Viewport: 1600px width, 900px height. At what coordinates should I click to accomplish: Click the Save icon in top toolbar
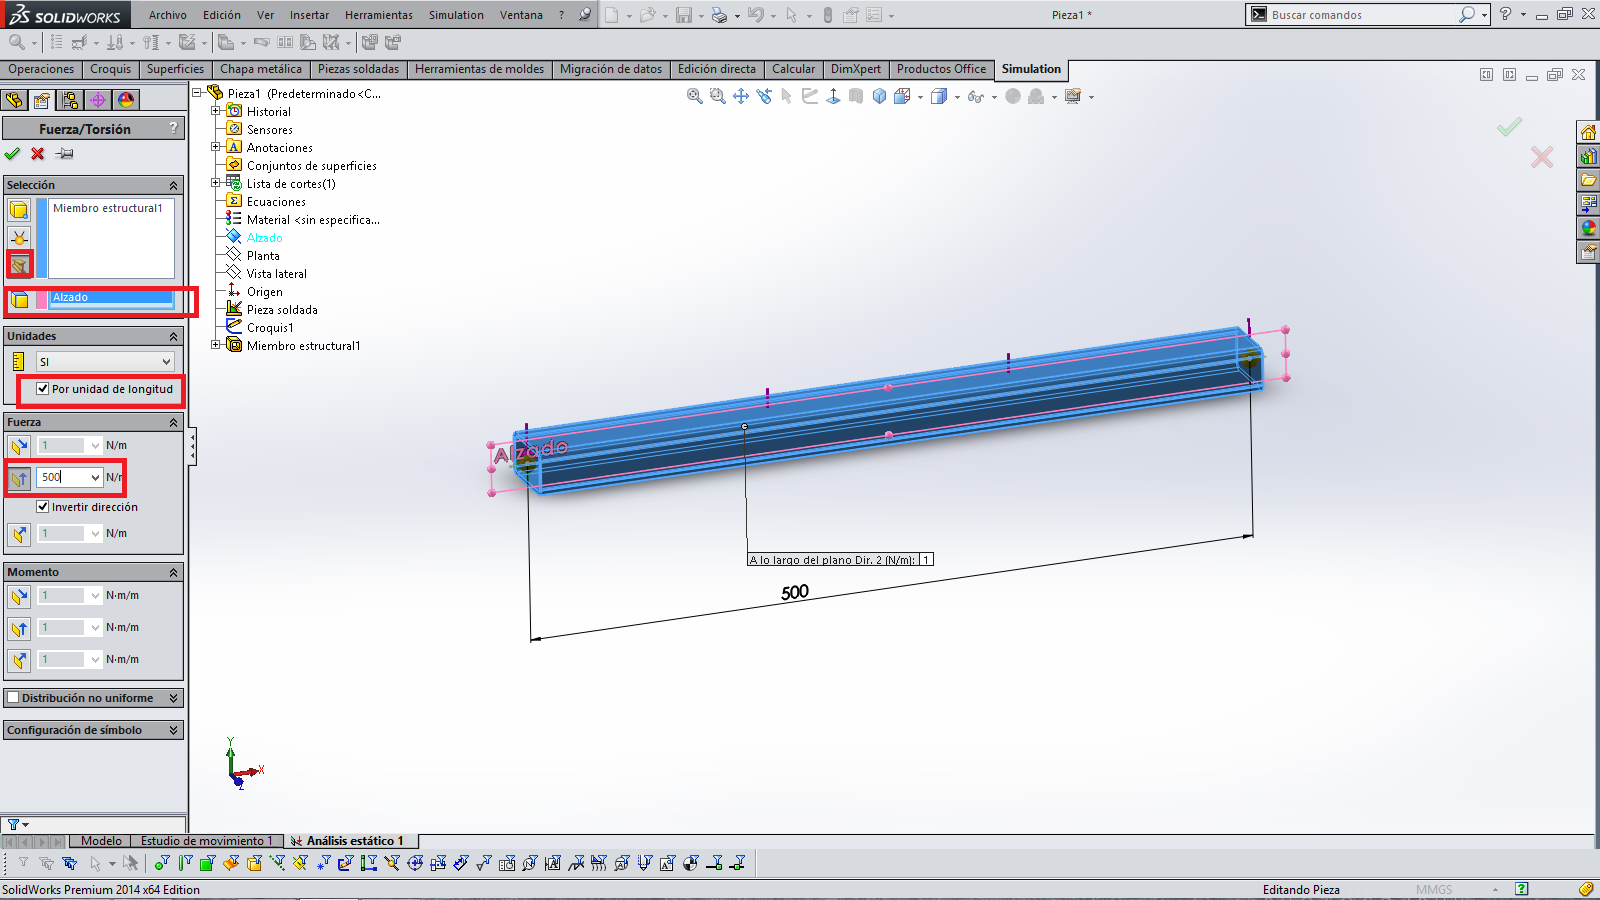pos(684,15)
